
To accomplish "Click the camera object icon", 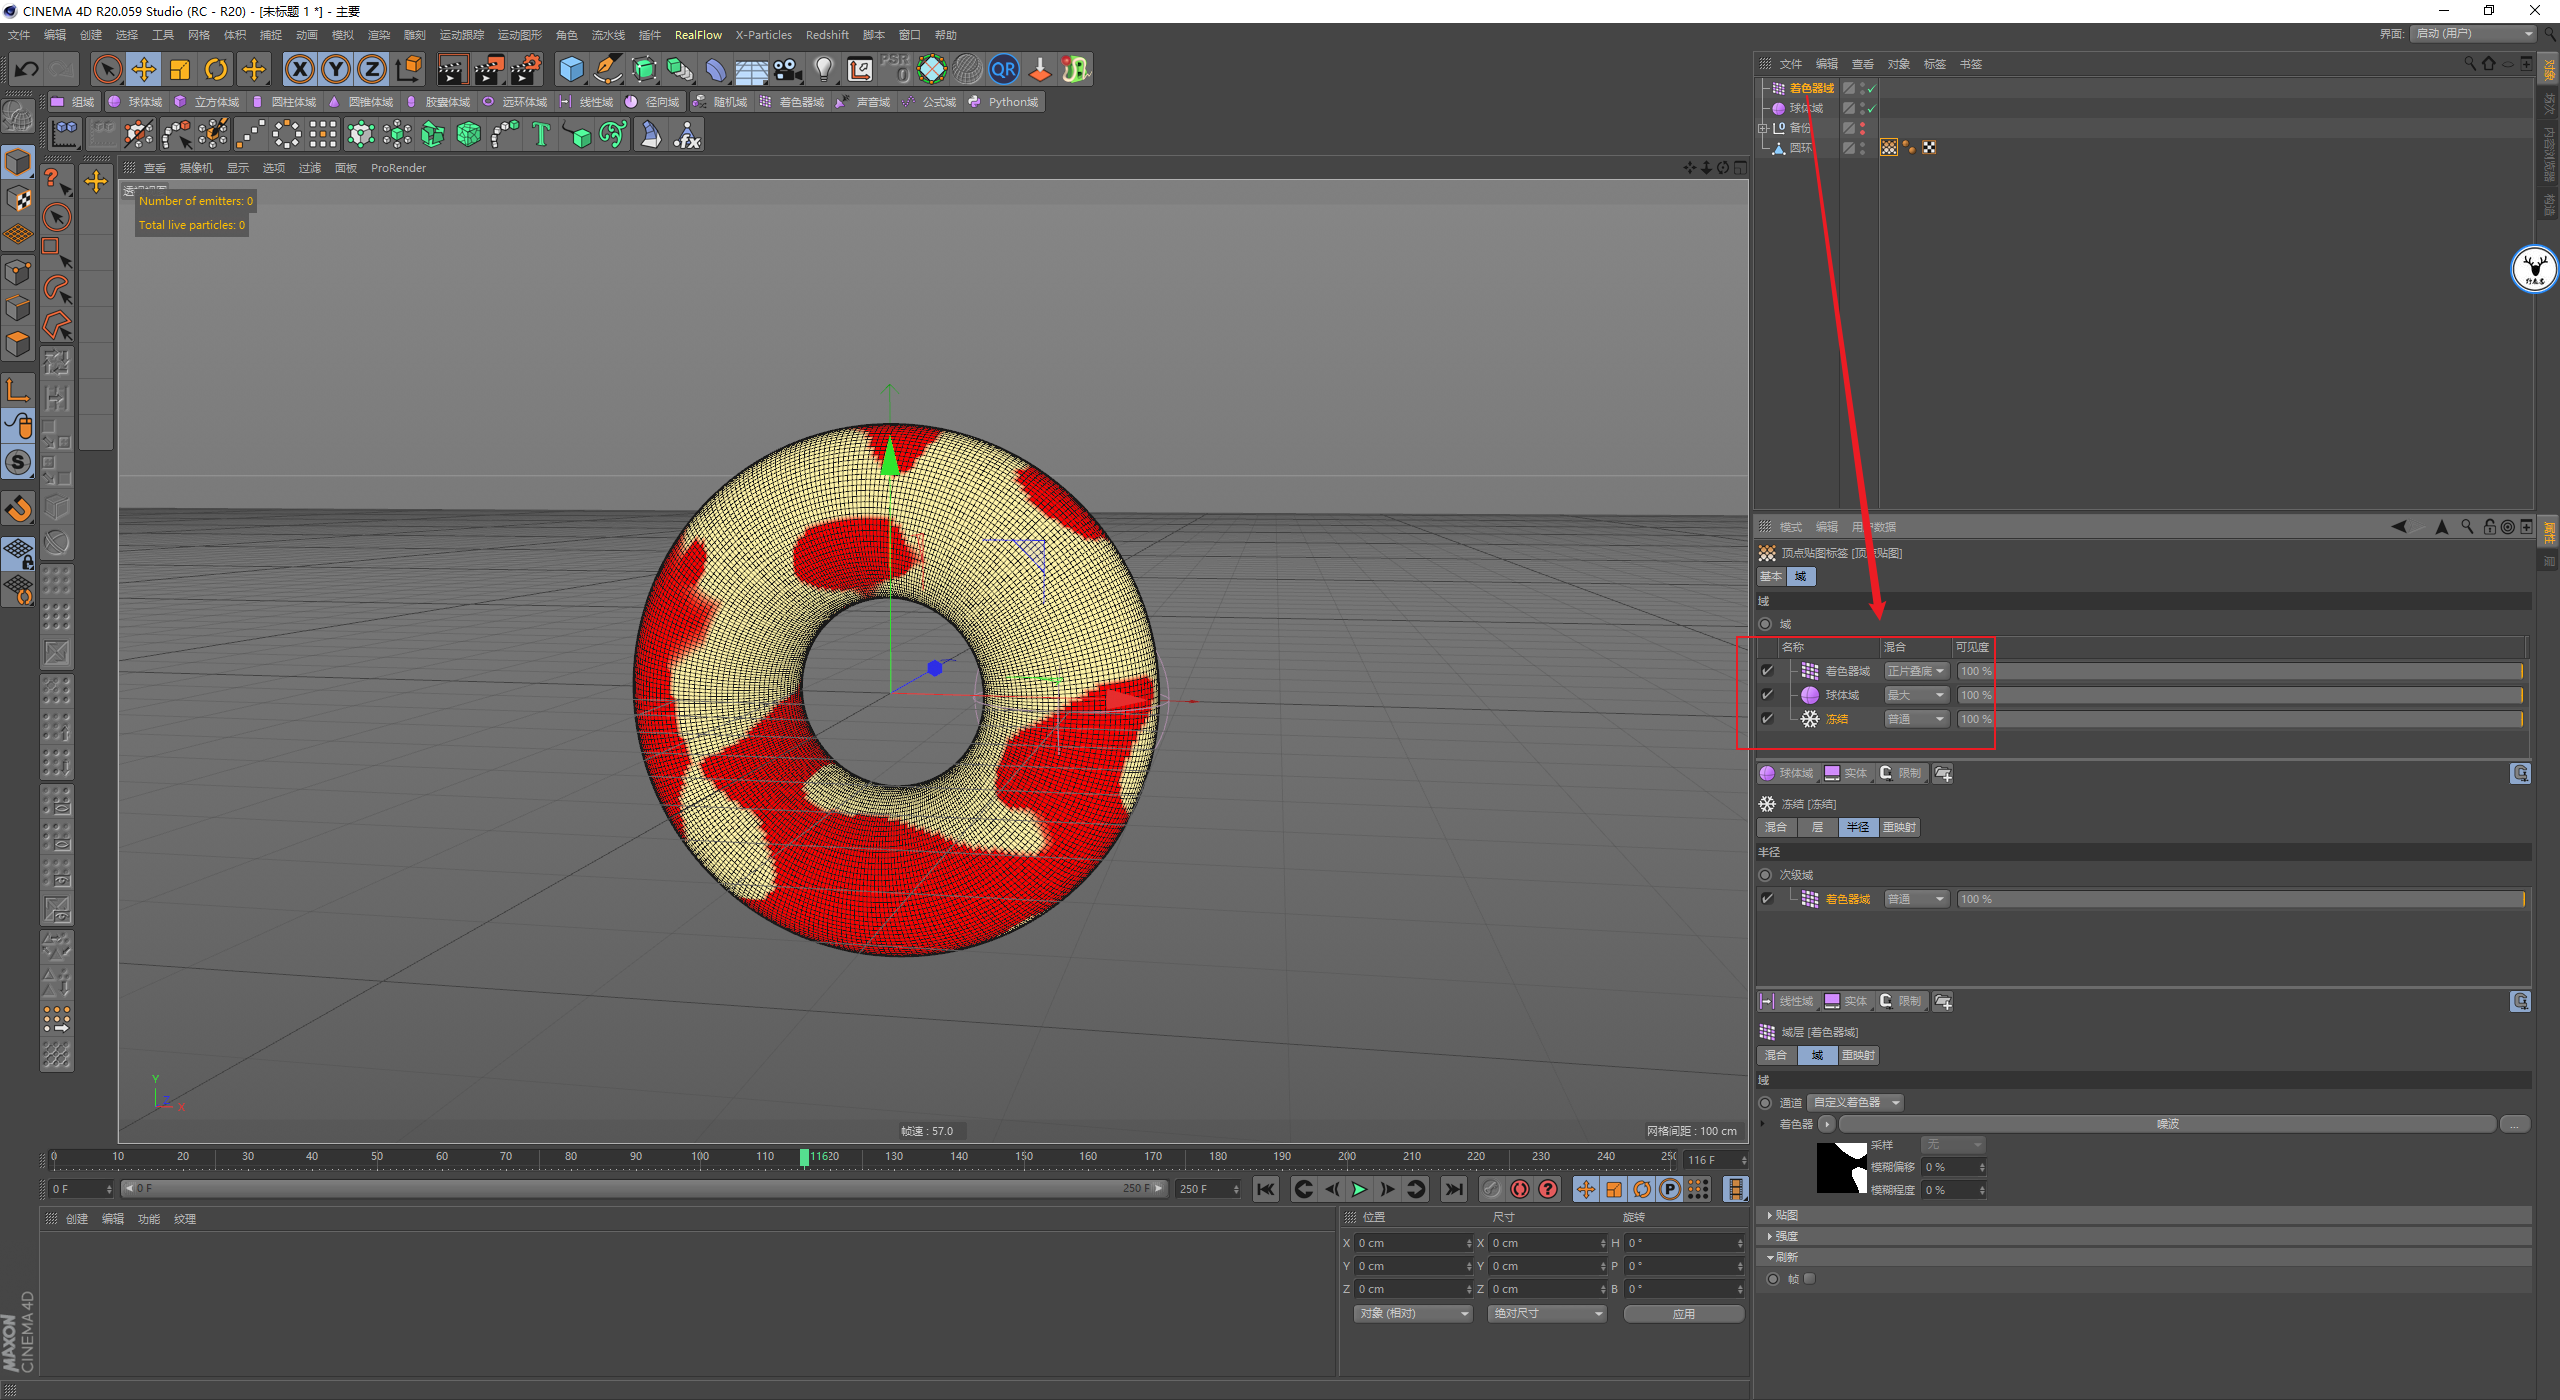I will pos(788,70).
